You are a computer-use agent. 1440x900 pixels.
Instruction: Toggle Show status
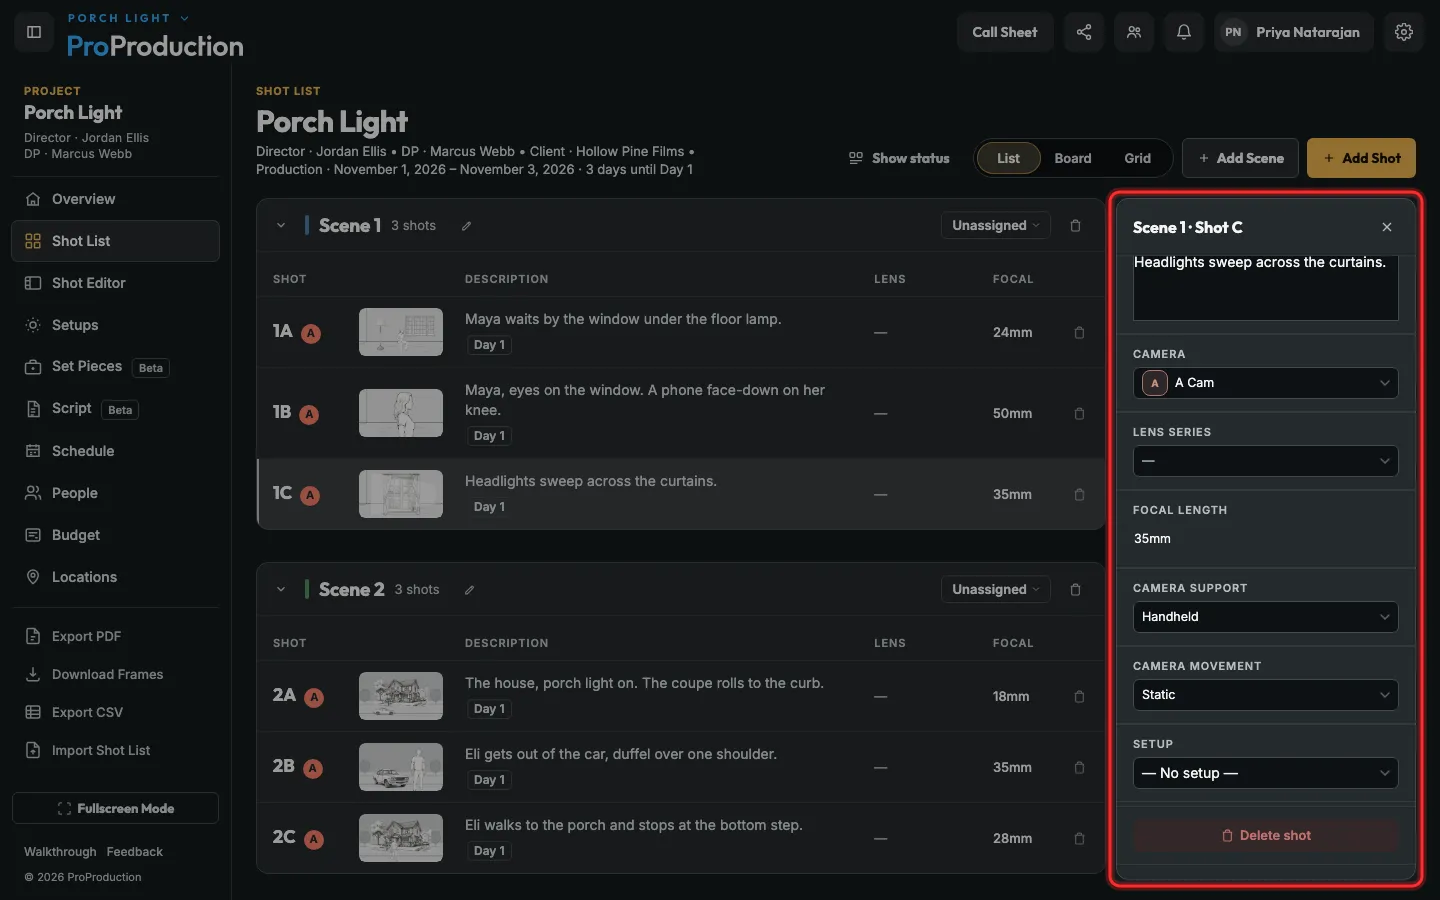pyautogui.click(x=899, y=158)
